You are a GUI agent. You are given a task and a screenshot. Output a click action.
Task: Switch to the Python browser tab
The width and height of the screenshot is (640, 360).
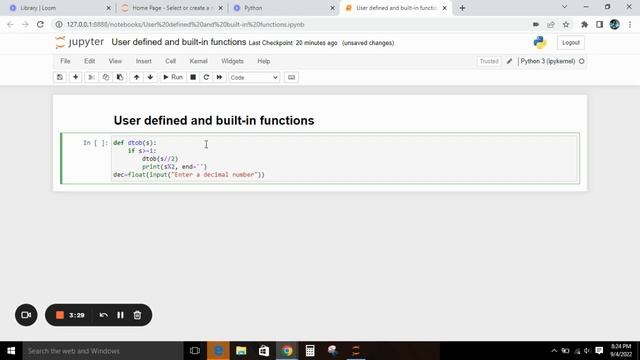point(282,8)
